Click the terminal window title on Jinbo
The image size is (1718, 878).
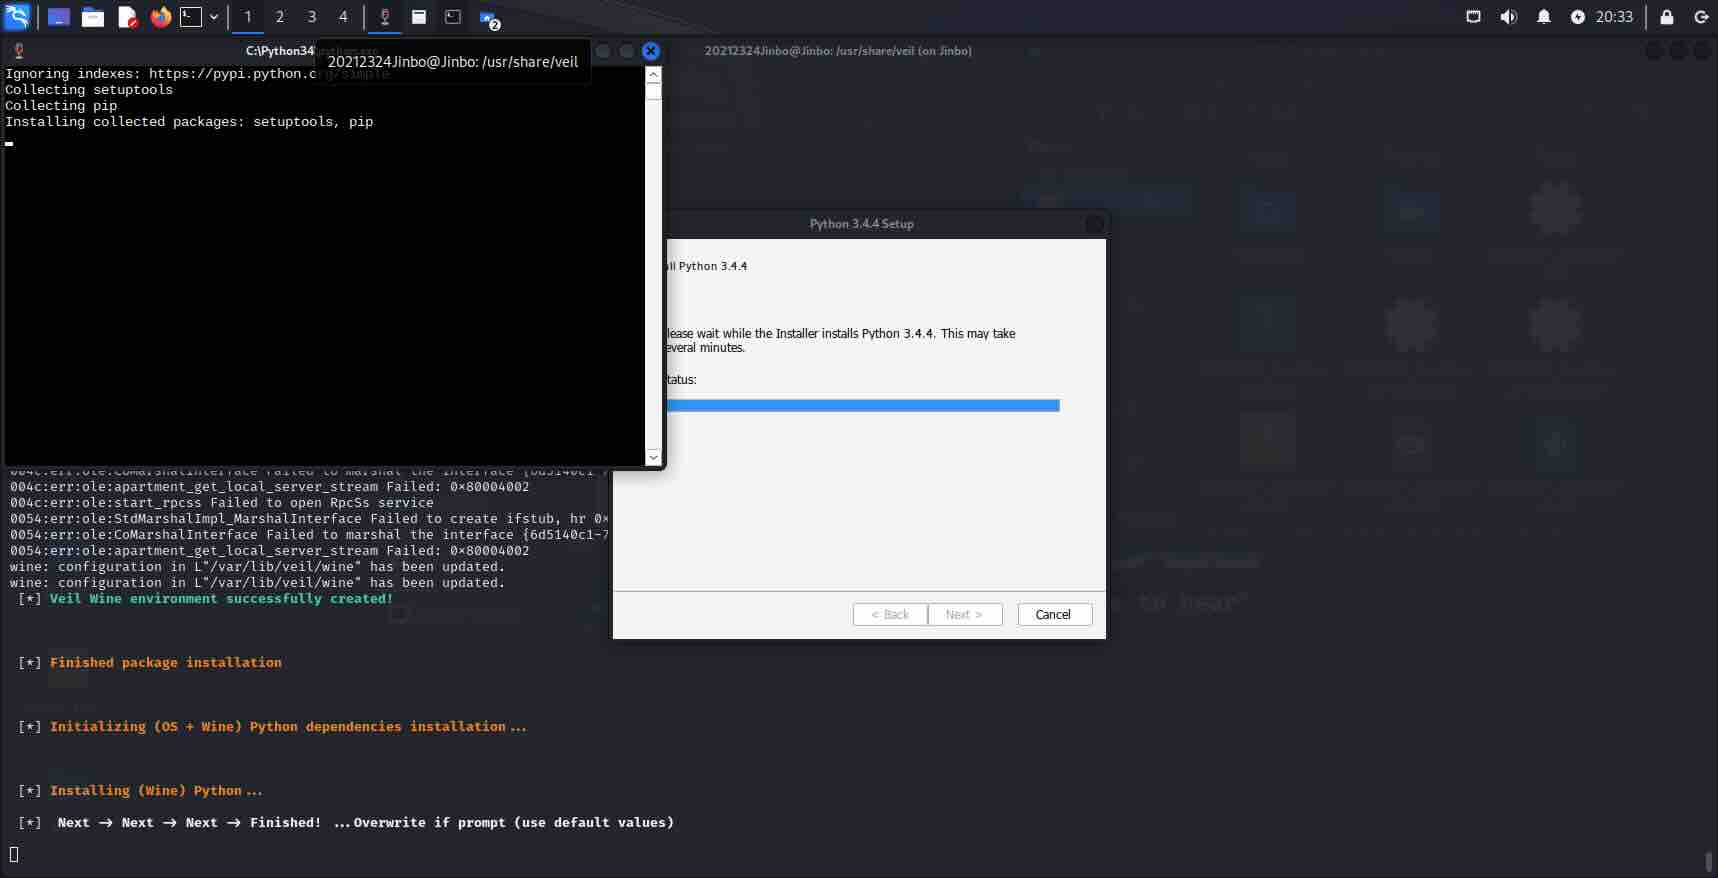click(x=838, y=51)
